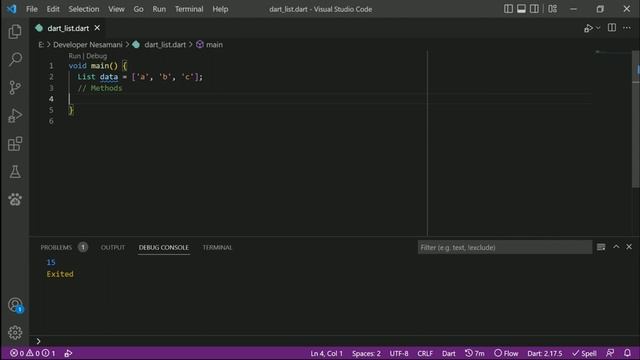Switch to the Output panel tab
The width and height of the screenshot is (640, 360).
pyautogui.click(x=113, y=247)
